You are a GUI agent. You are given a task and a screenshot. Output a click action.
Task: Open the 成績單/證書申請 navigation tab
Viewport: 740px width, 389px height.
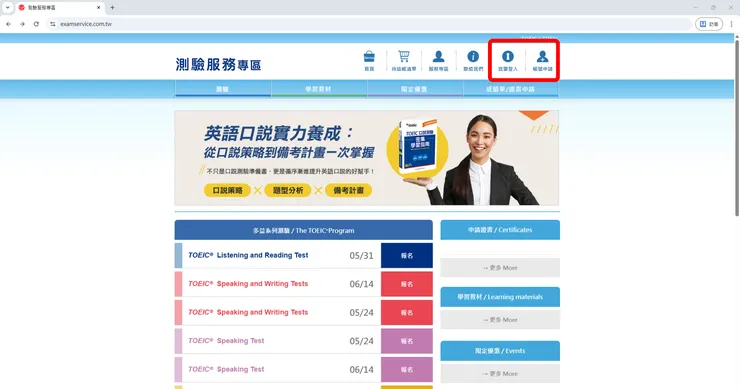511,89
